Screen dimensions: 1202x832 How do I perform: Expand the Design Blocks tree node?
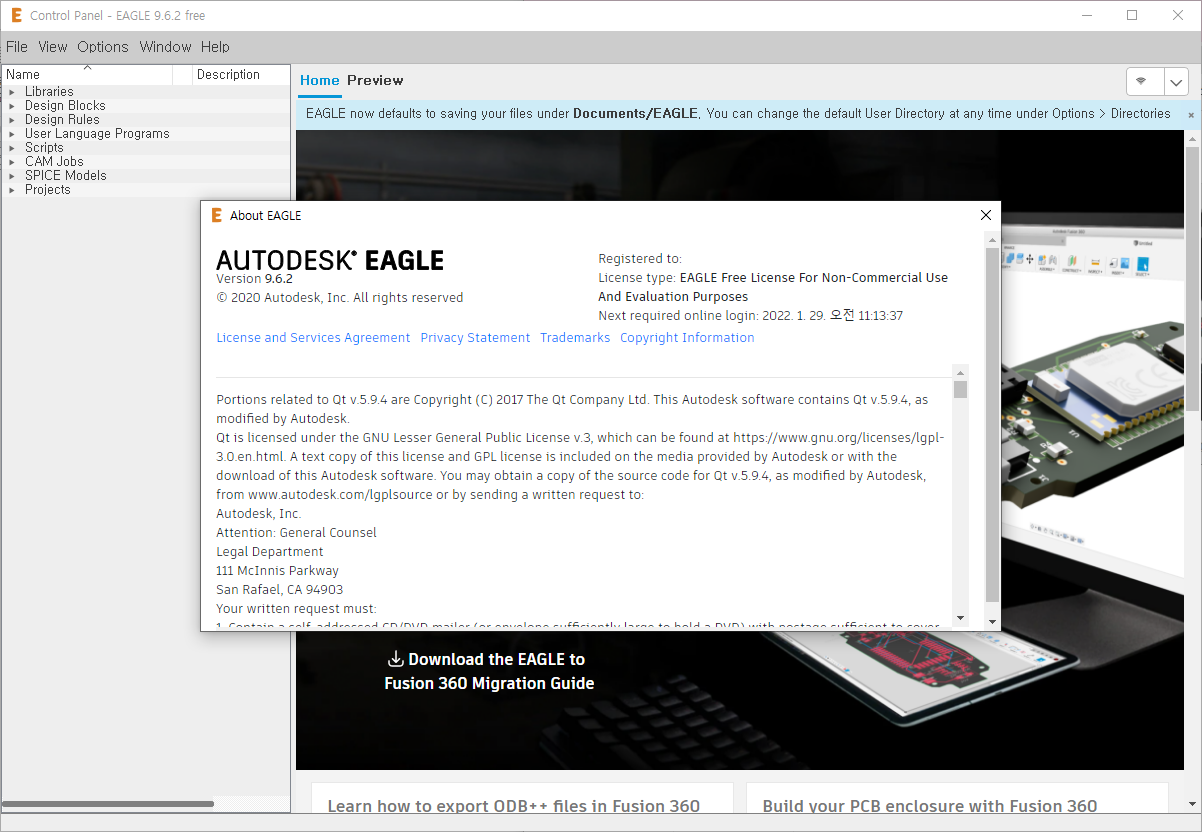tap(12, 106)
